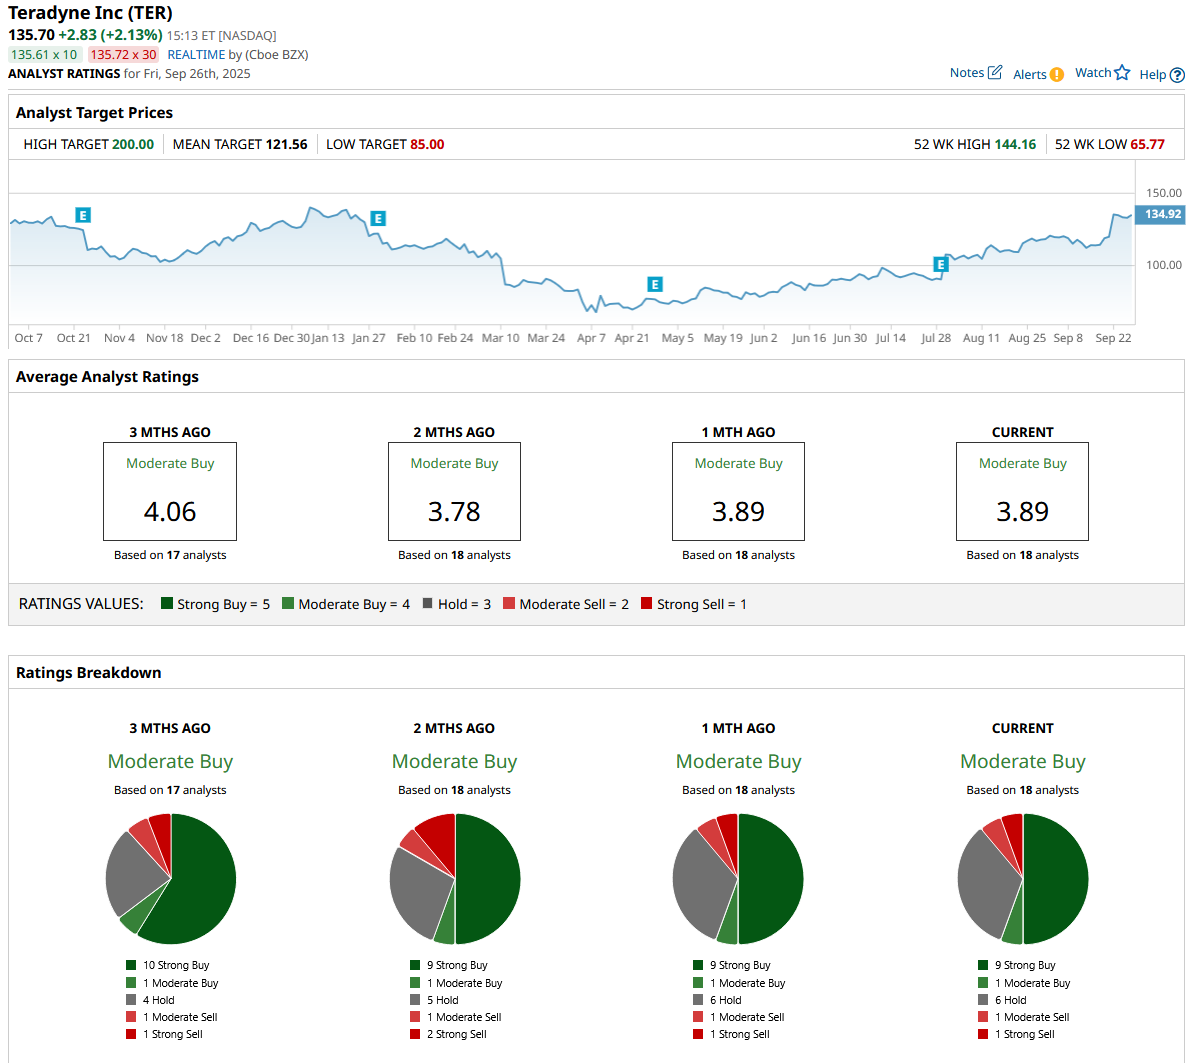
Task: Click the bid quote 135.61 x 10
Action: [44, 55]
